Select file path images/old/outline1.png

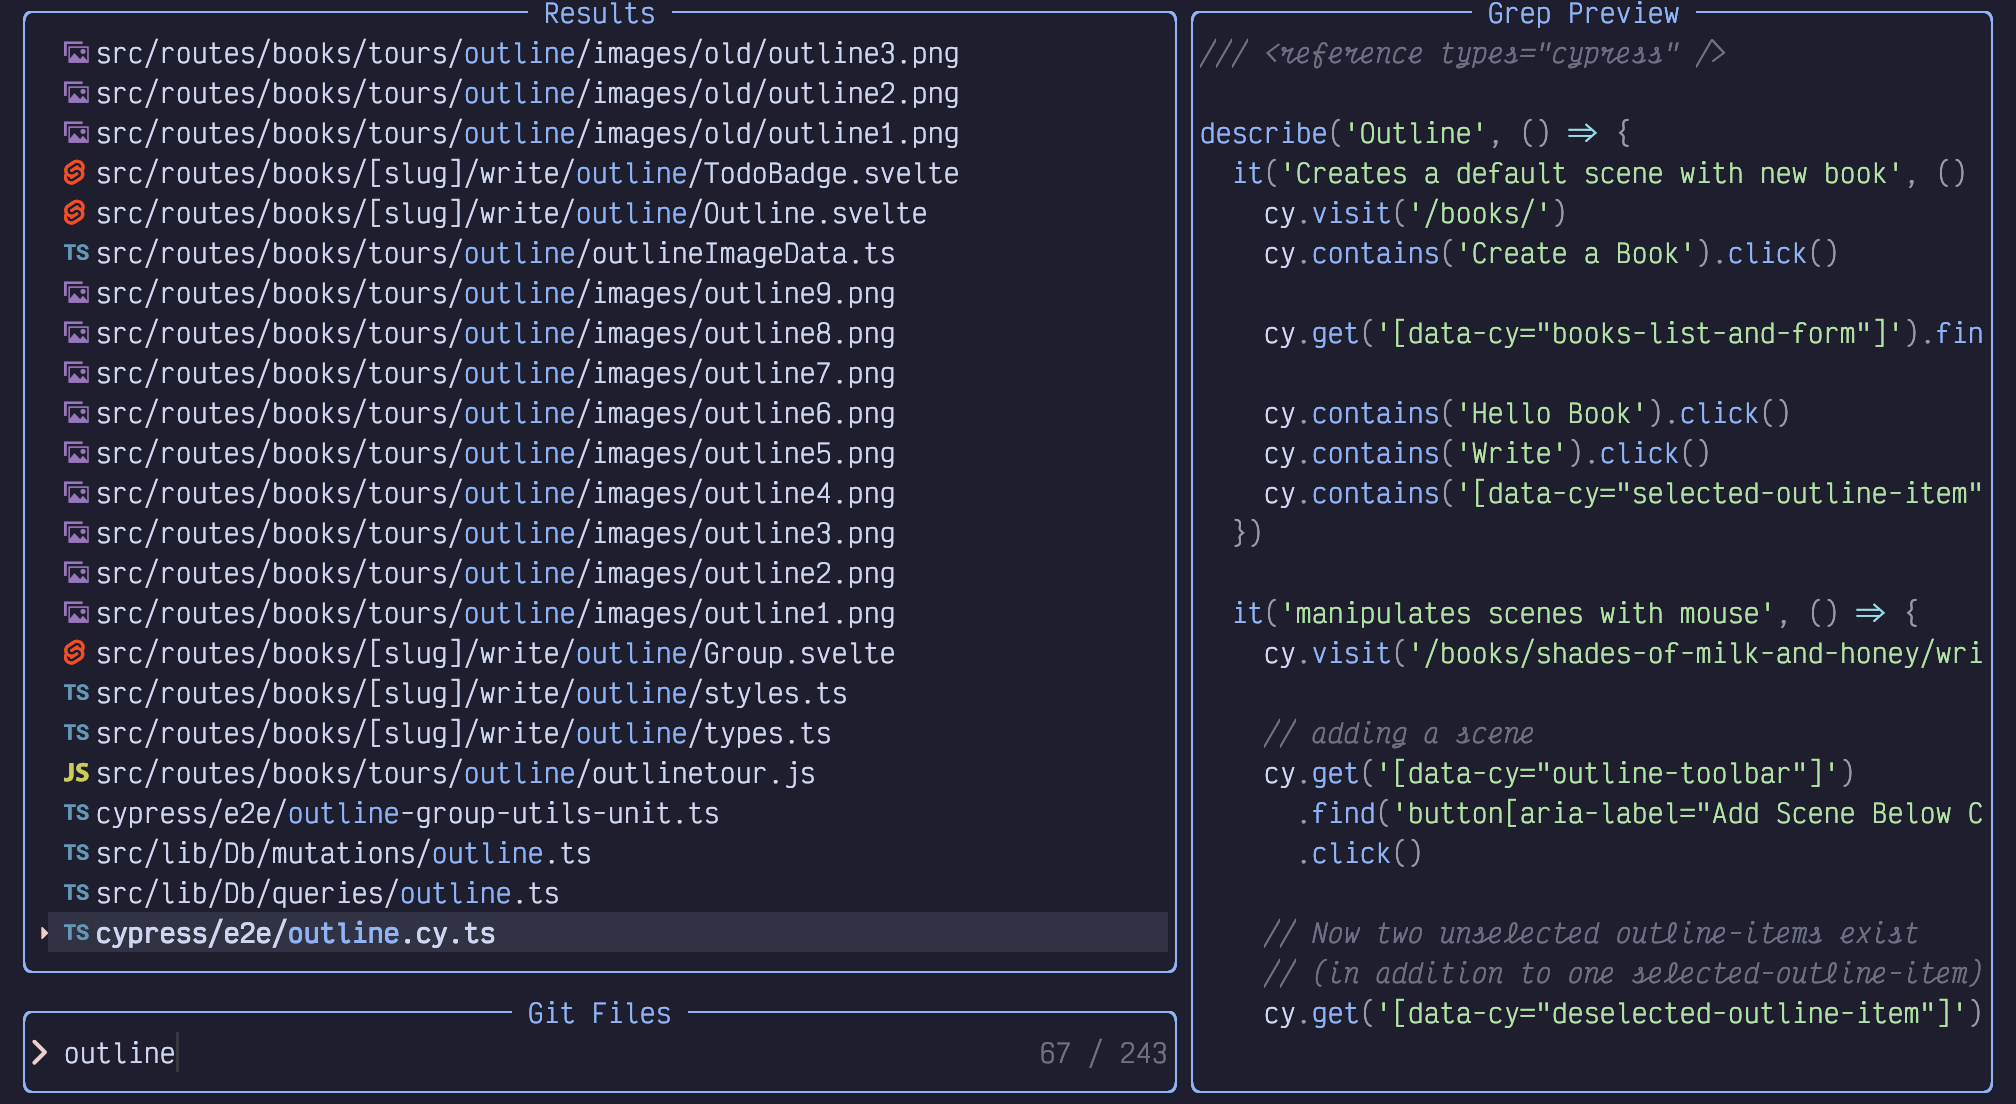click(527, 133)
